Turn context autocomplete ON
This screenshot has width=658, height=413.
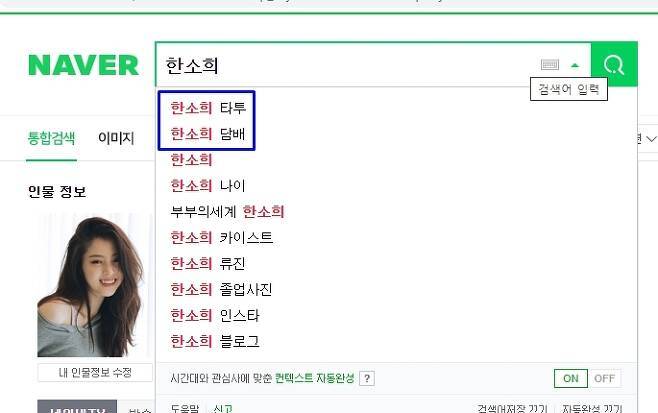click(x=571, y=379)
